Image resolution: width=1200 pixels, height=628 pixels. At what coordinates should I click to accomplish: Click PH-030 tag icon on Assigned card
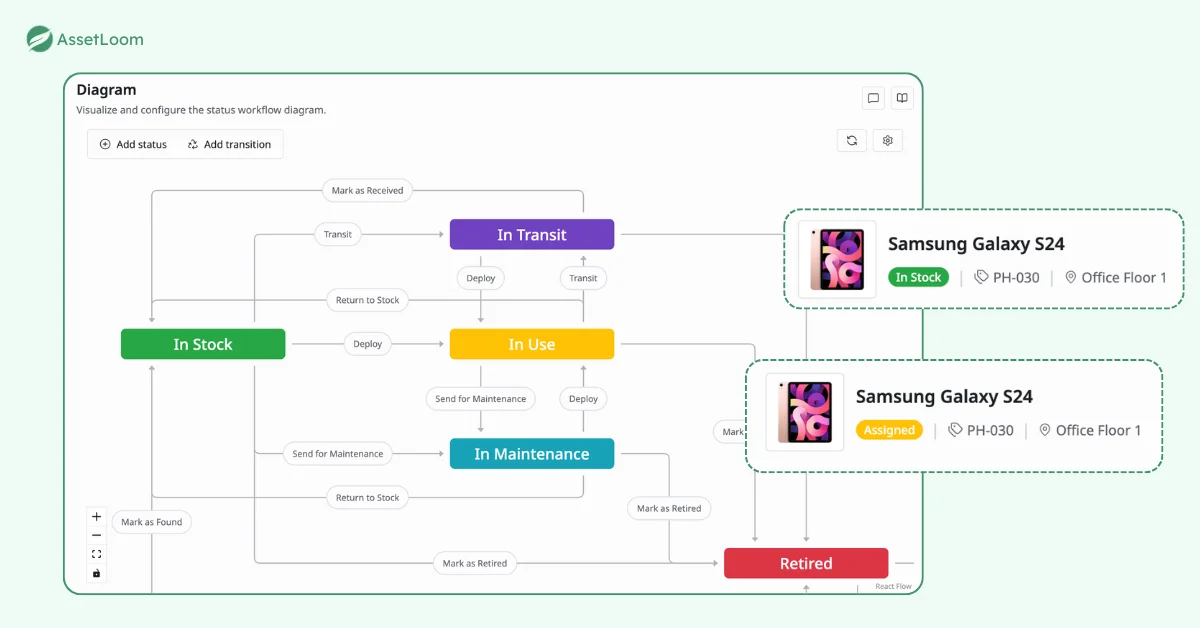[955, 430]
